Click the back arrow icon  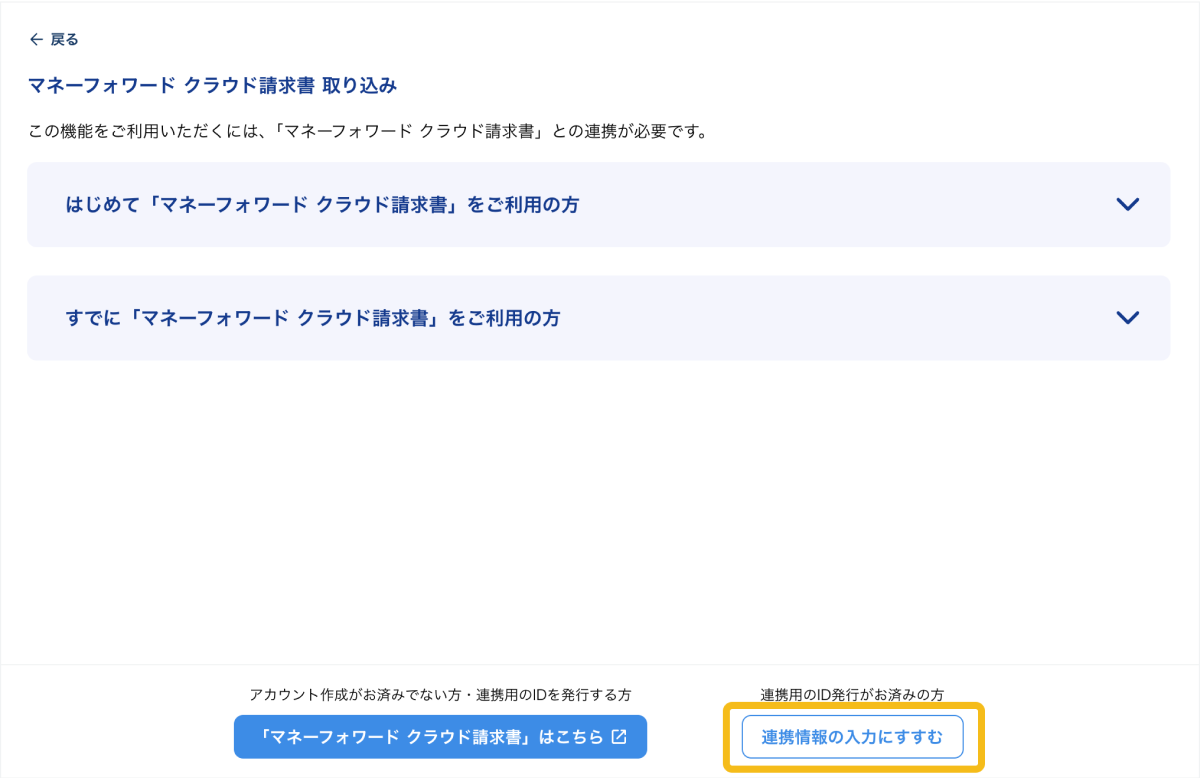(36, 39)
